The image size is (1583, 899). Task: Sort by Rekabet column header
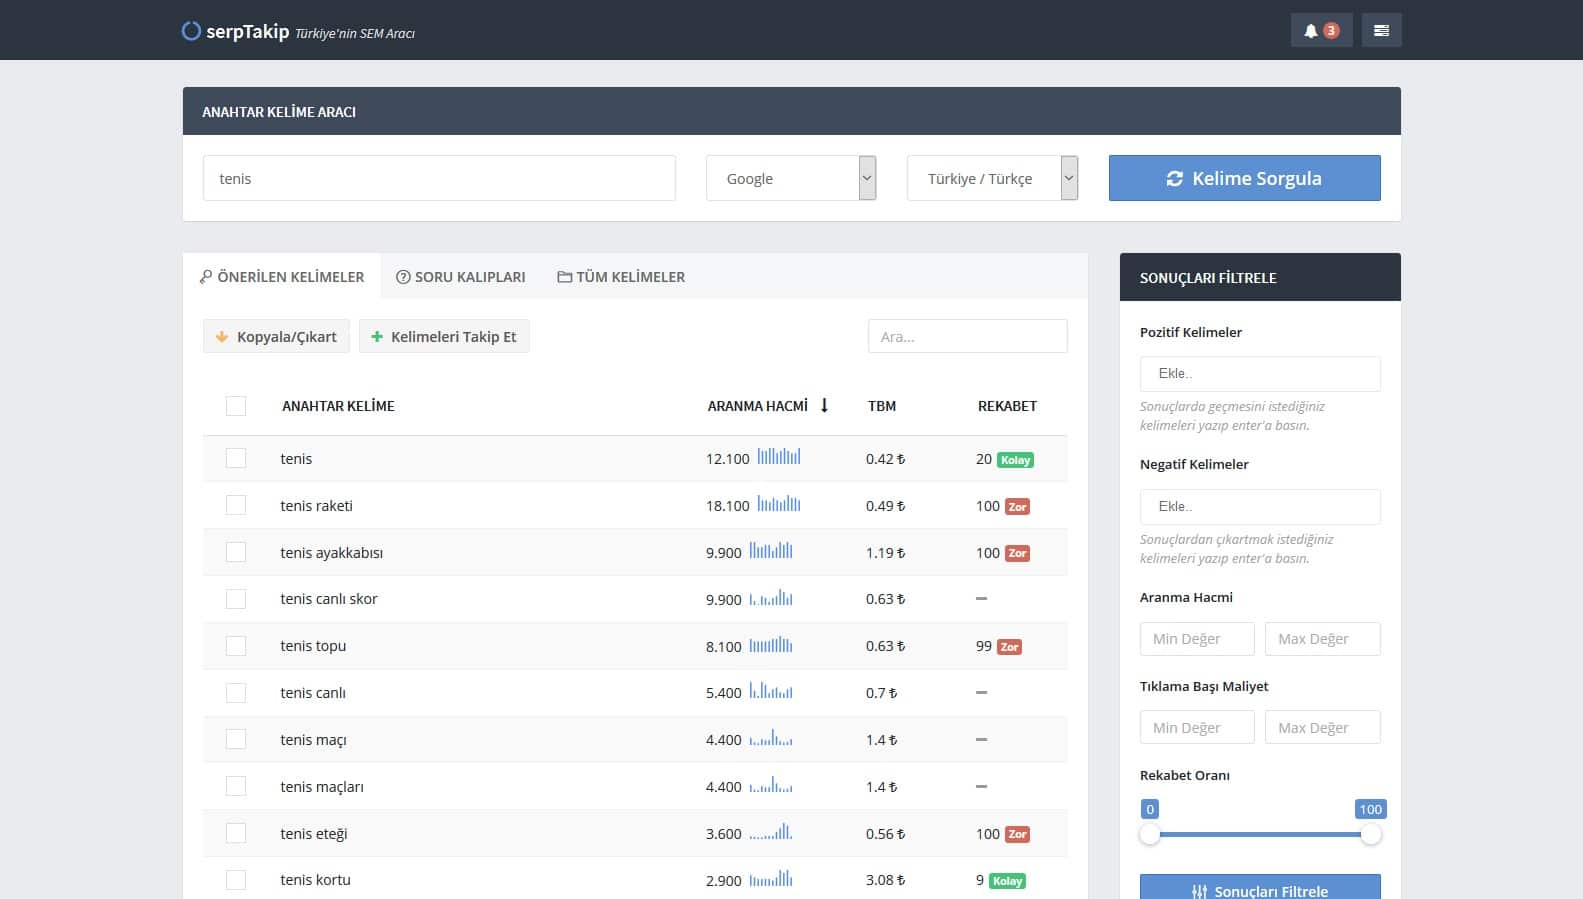(1007, 406)
